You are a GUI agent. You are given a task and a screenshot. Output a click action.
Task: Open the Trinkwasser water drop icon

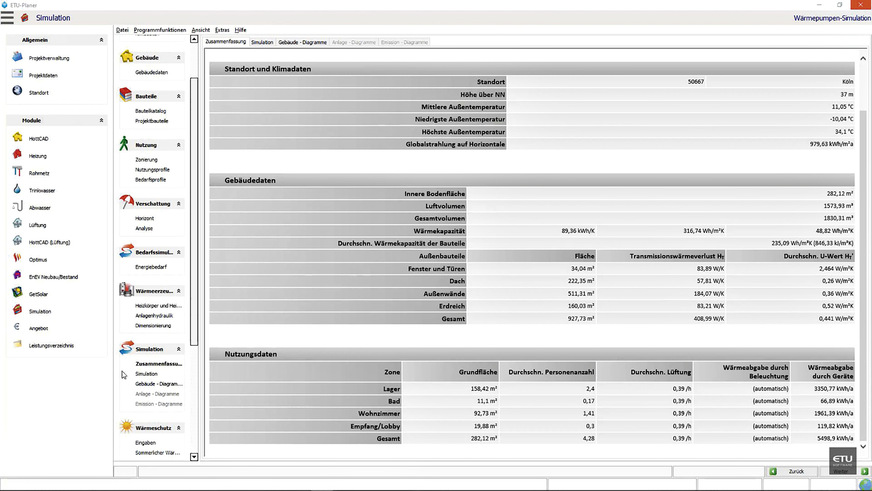17,190
